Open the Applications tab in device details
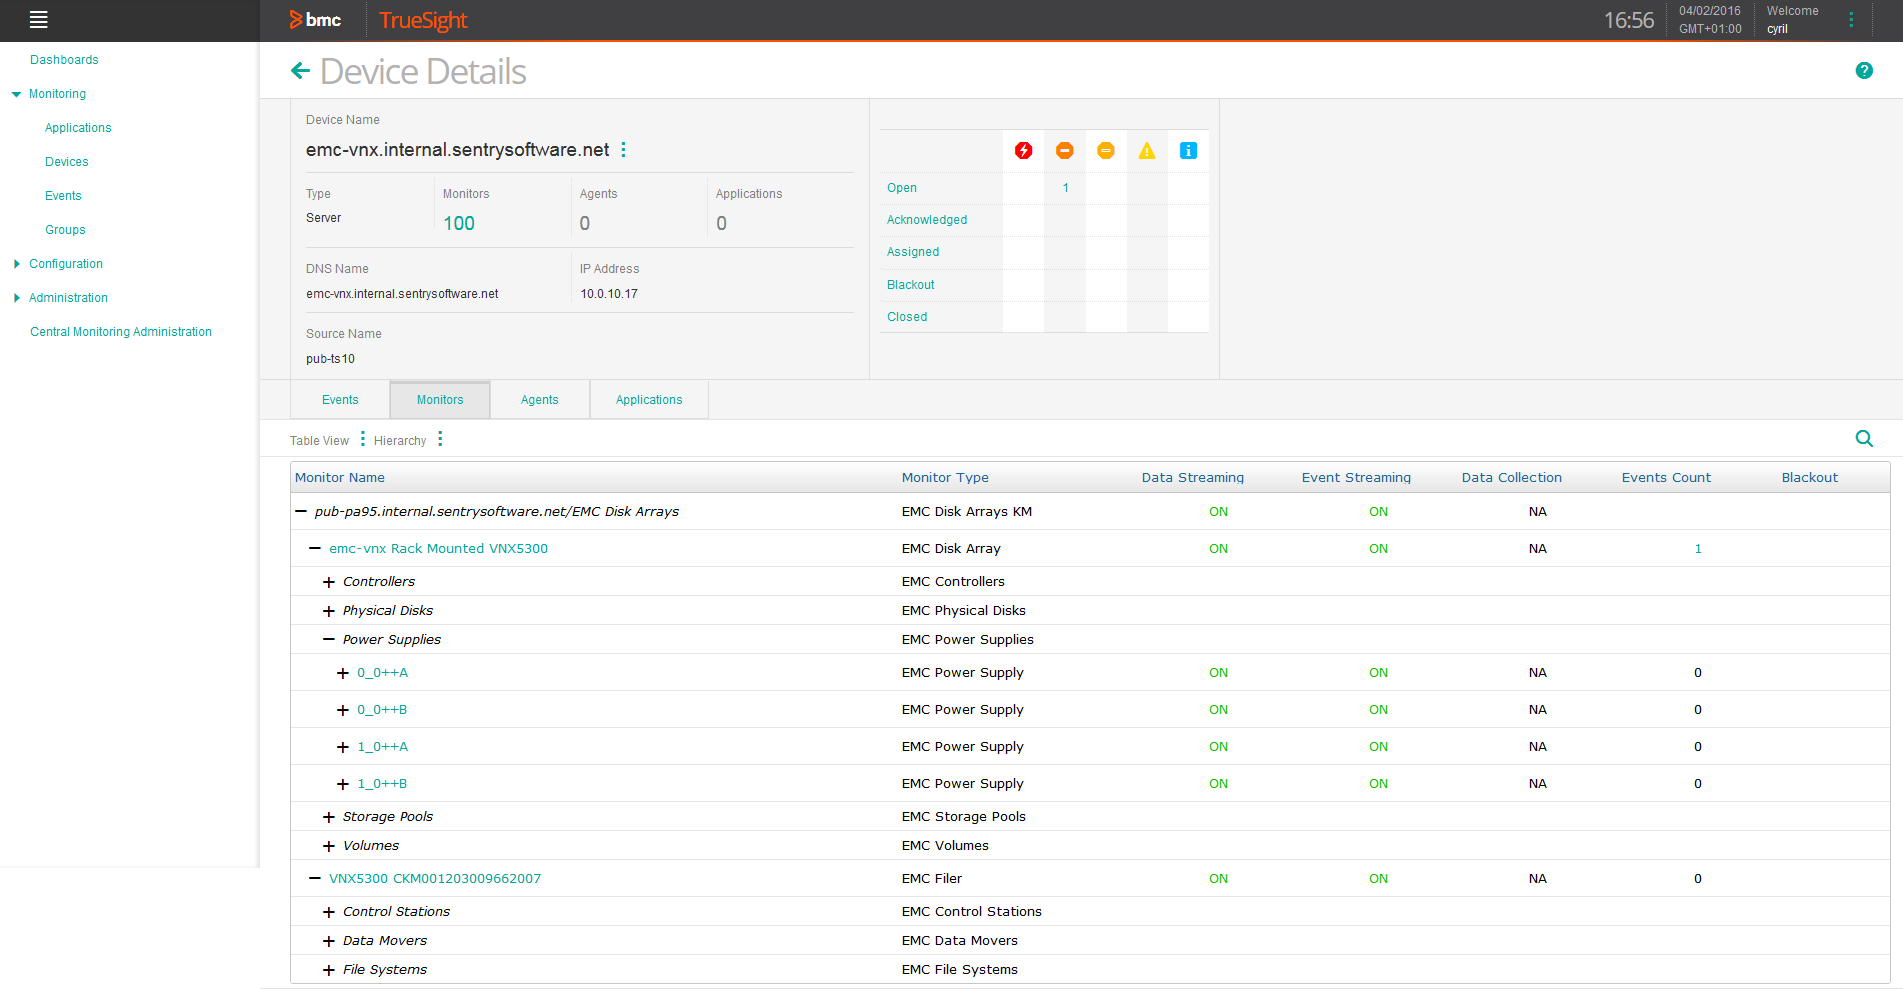 pos(649,400)
